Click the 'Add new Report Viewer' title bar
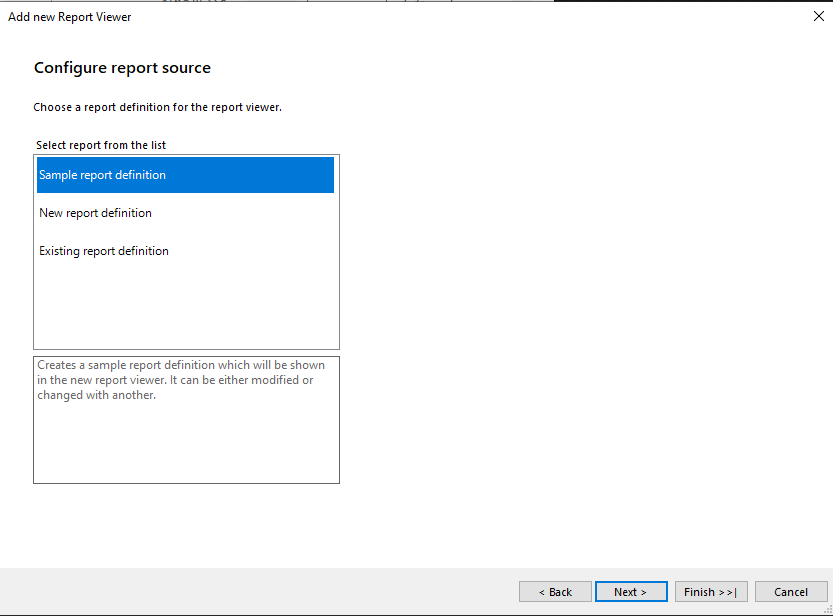This screenshot has width=833, height=616. pos(70,16)
